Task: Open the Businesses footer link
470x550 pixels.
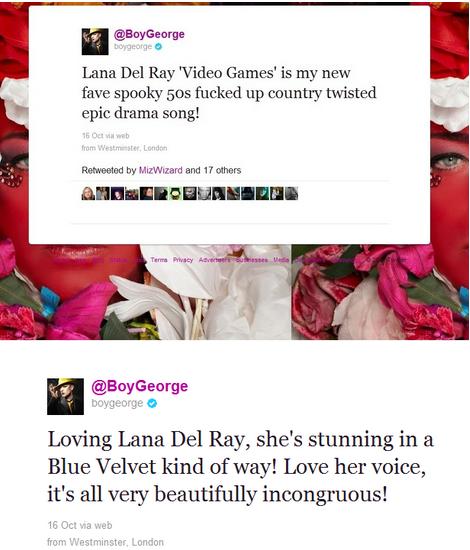Action: click(x=251, y=260)
